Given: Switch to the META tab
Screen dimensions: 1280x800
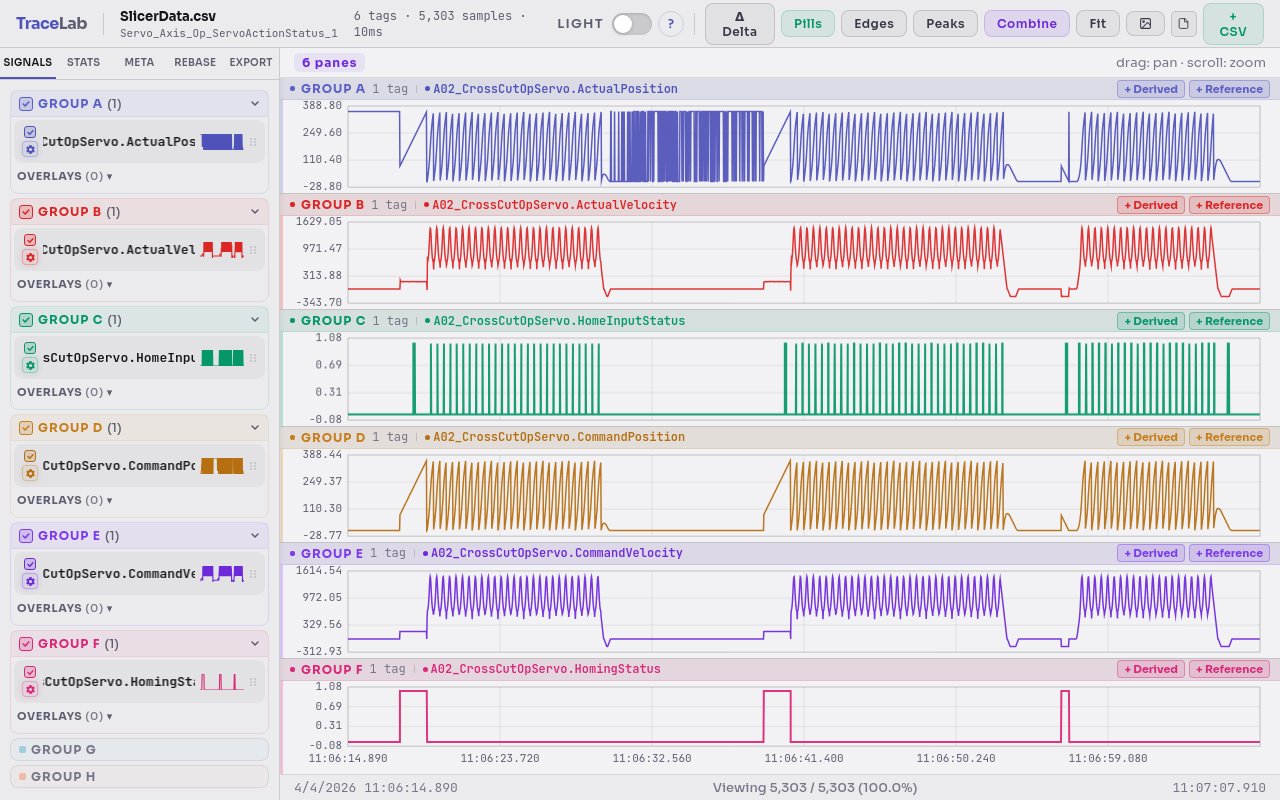Looking at the screenshot, I should point(139,62).
